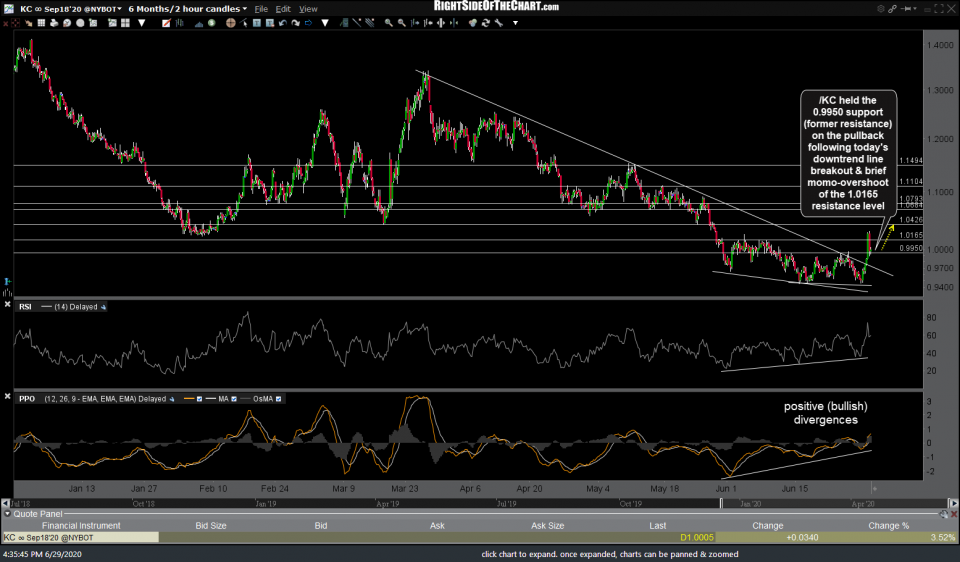Click the zoom out magnifier icon
This screenshot has width=960, height=562.
click(401, 23)
